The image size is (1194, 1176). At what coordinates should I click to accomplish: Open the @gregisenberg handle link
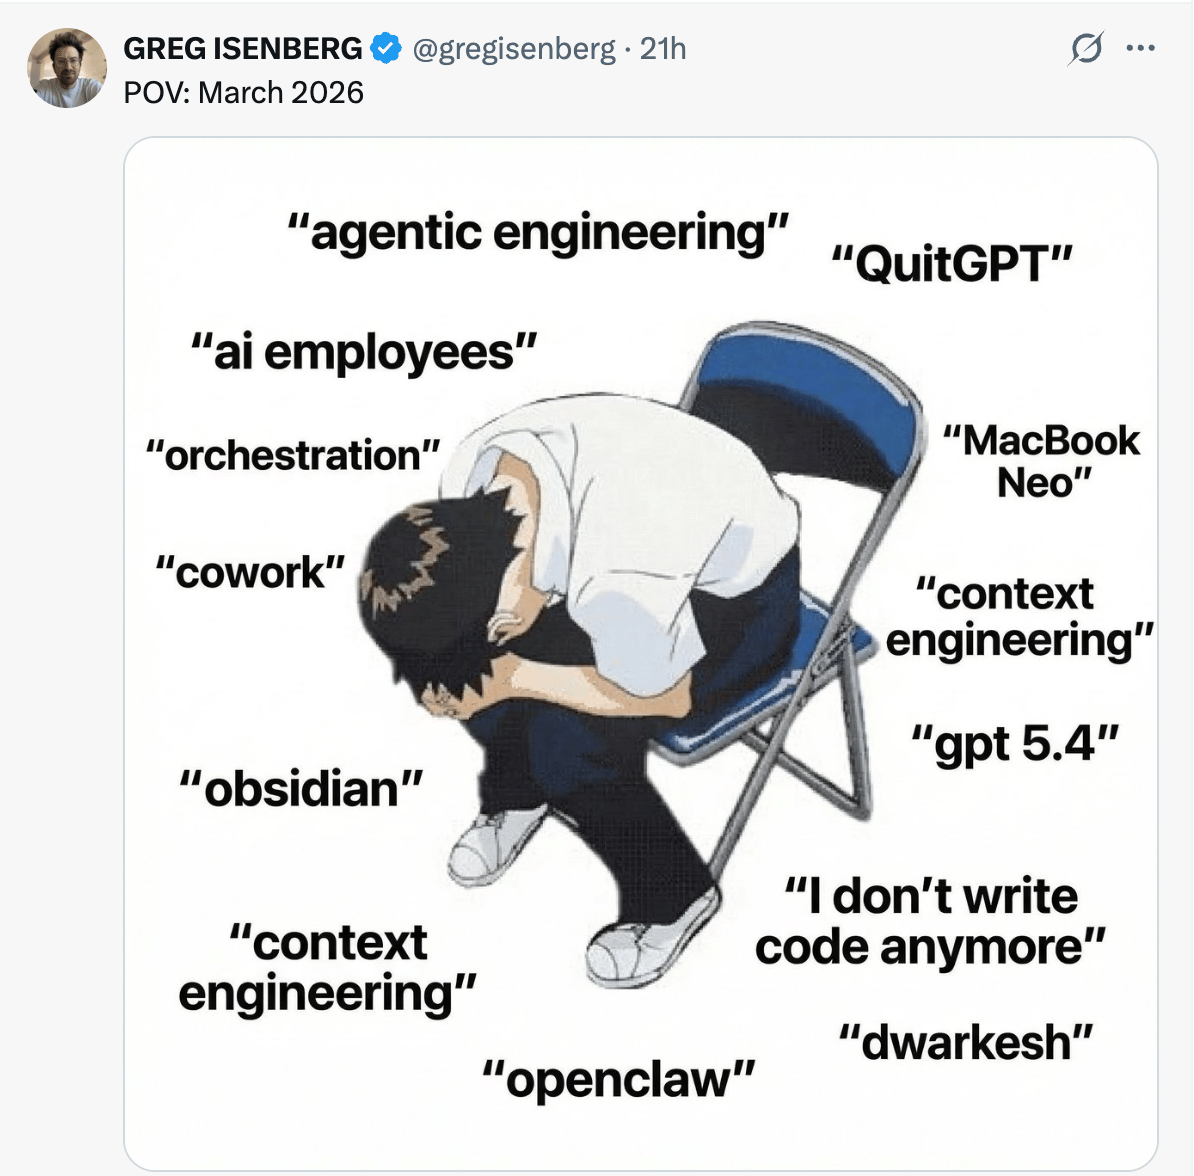click(514, 49)
